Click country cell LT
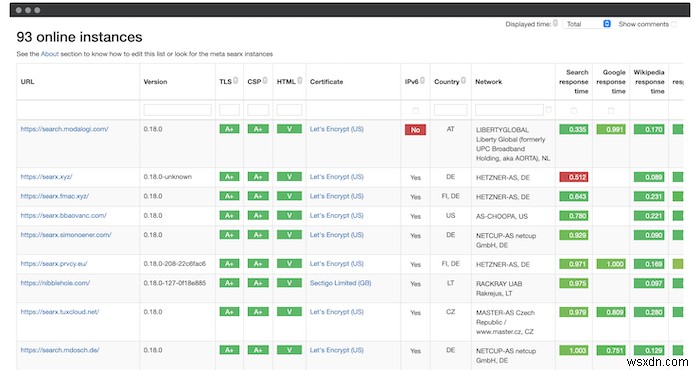This screenshot has height=372, width=700. [450, 283]
